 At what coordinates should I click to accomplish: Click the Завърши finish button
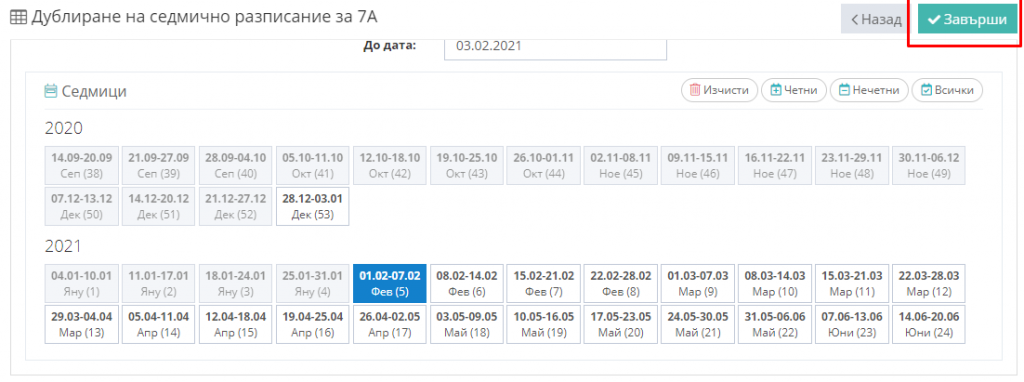coord(967,20)
